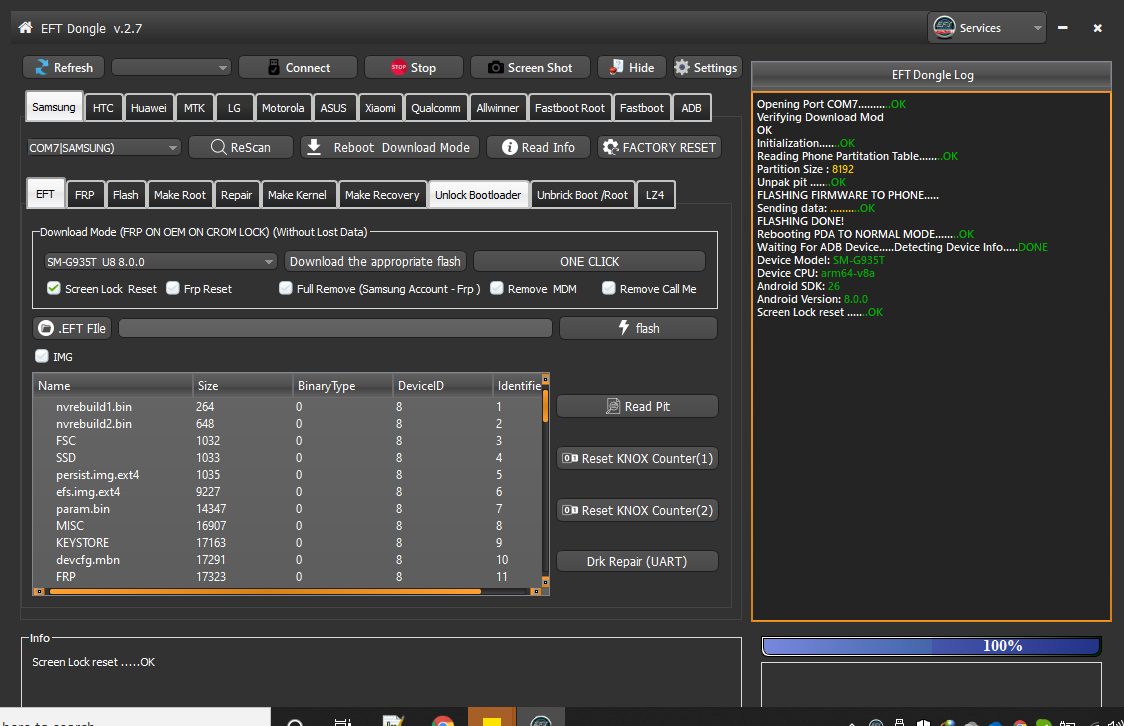Click the lightning bolt icon on flash

point(624,328)
